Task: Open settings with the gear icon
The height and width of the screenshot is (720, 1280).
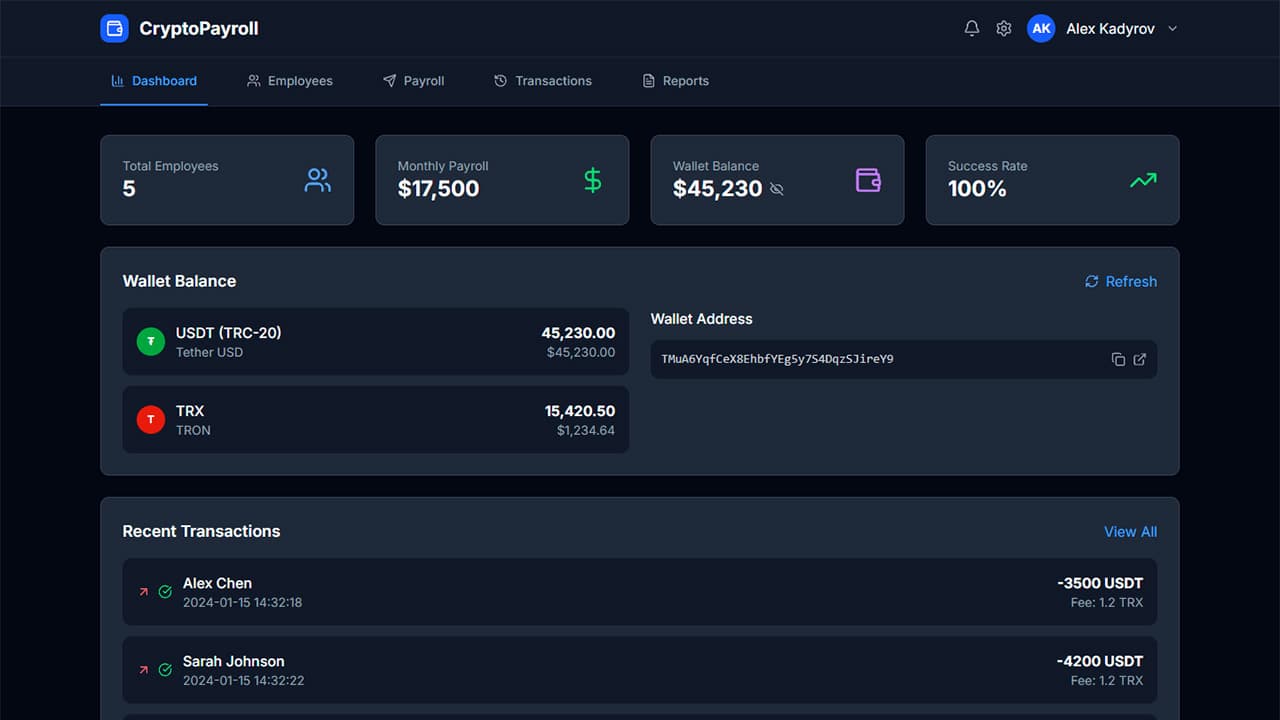Action: point(1003,28)
